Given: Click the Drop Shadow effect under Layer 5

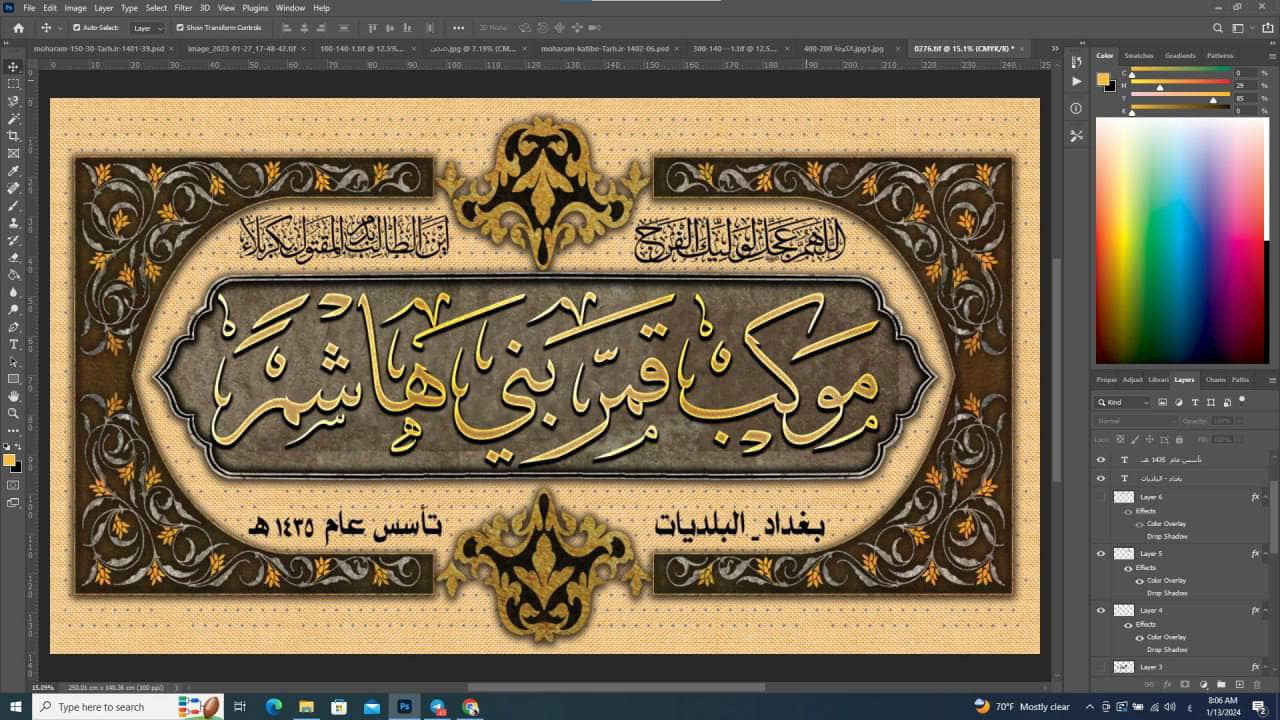Looking at the screenshot, I should tap(1168, 592).
